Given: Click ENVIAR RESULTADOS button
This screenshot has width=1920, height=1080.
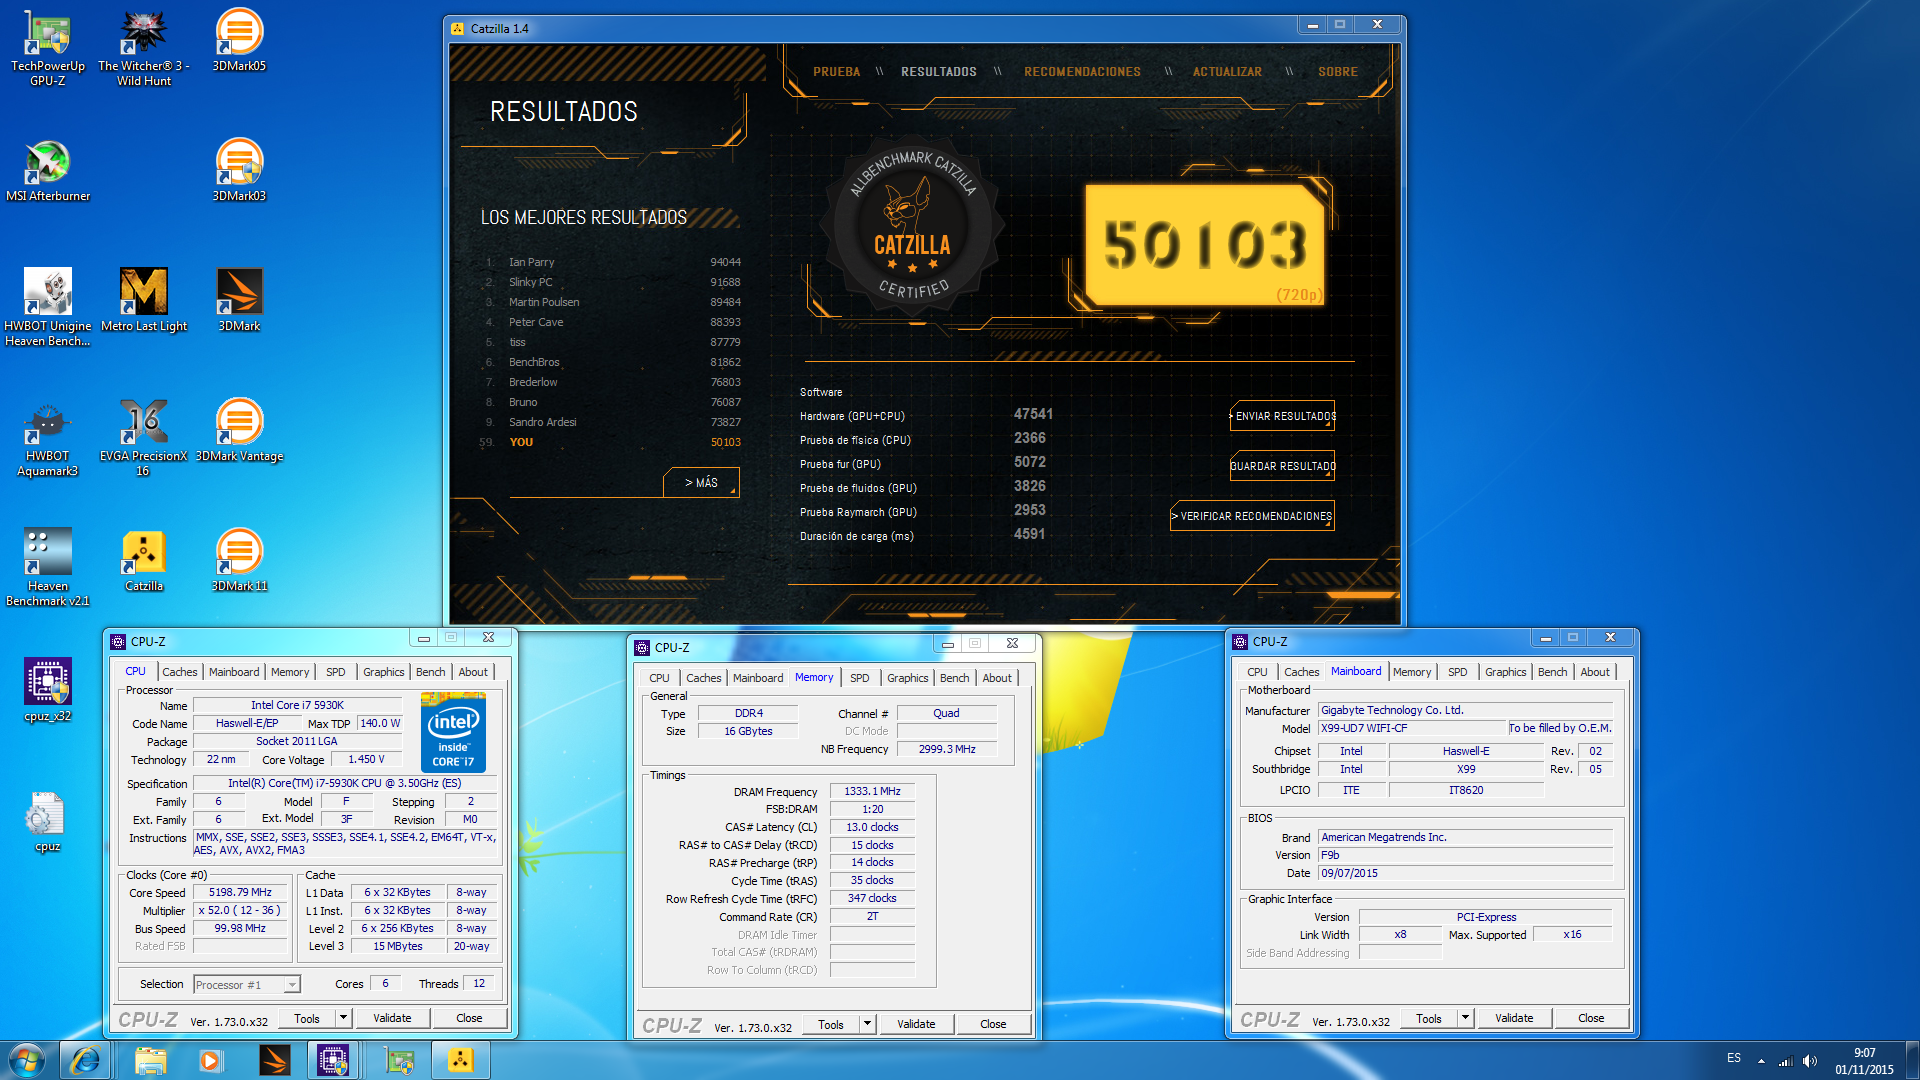Looking at the screenshot, I should (x=1283, y=416).
